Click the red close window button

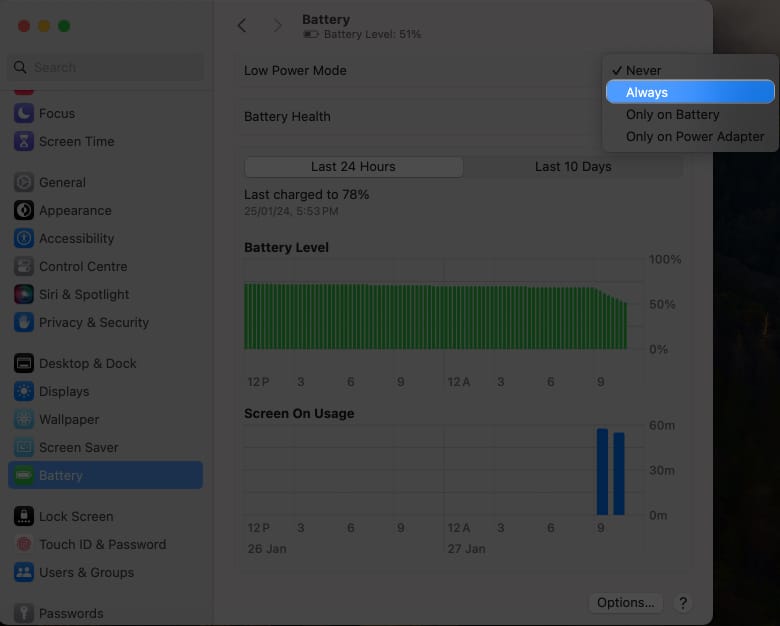tap(24, 26)
